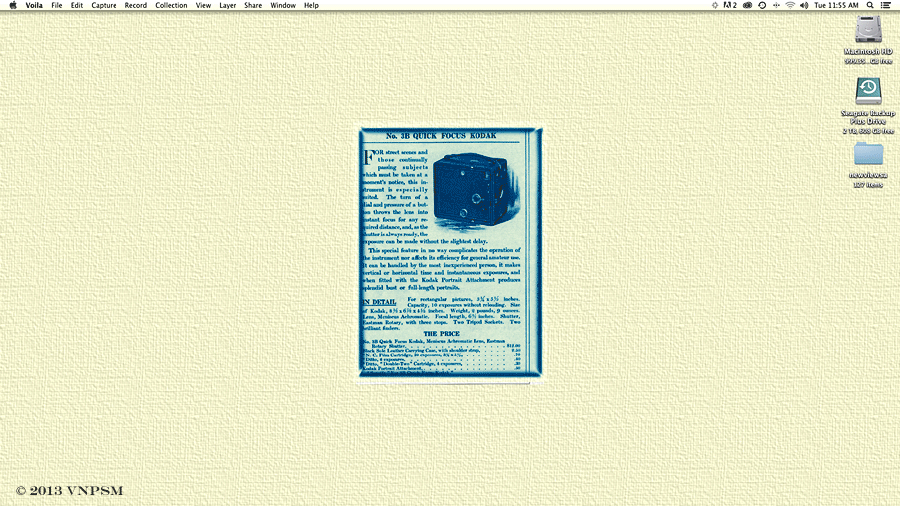Click the Adobe notification menu bar icon

730,5
